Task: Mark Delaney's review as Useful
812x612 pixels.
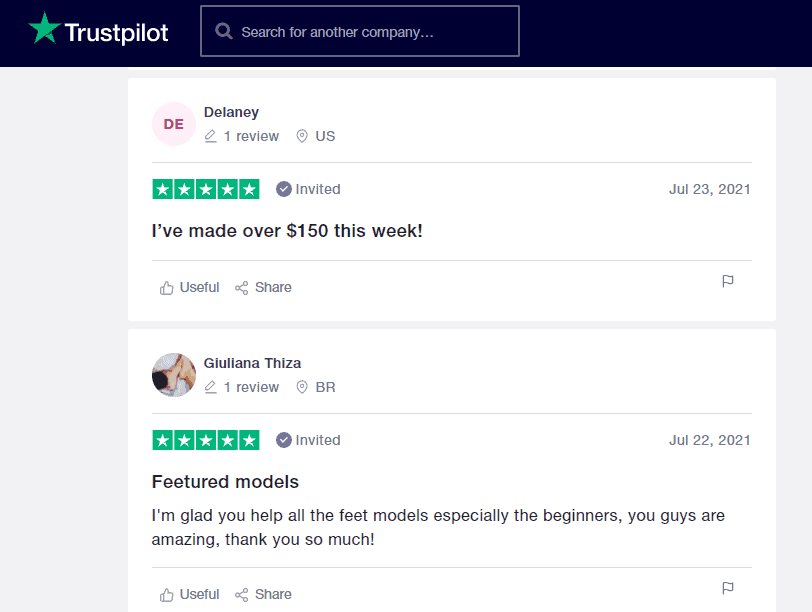Action: coord(189,287)
